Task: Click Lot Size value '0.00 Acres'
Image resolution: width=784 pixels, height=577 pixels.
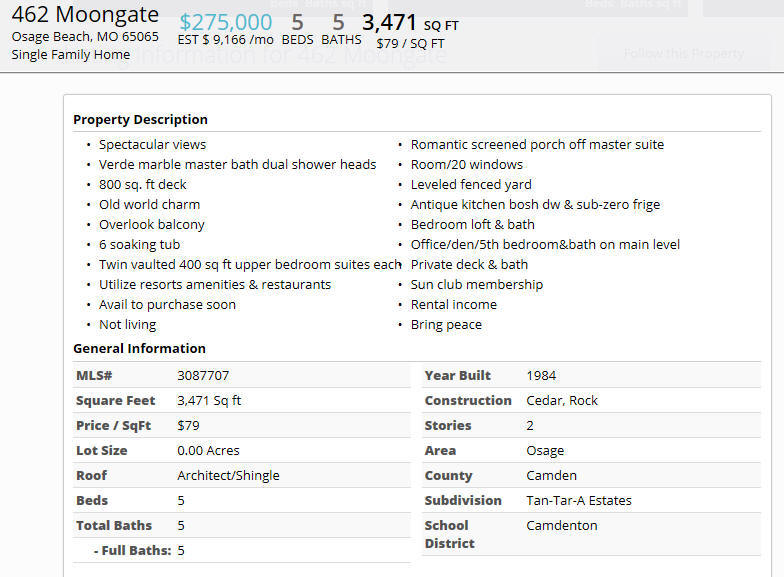Action: pos(208,450)
